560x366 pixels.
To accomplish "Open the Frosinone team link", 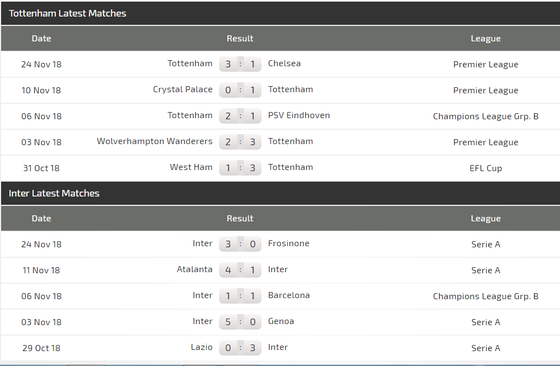I will (289, 244).
